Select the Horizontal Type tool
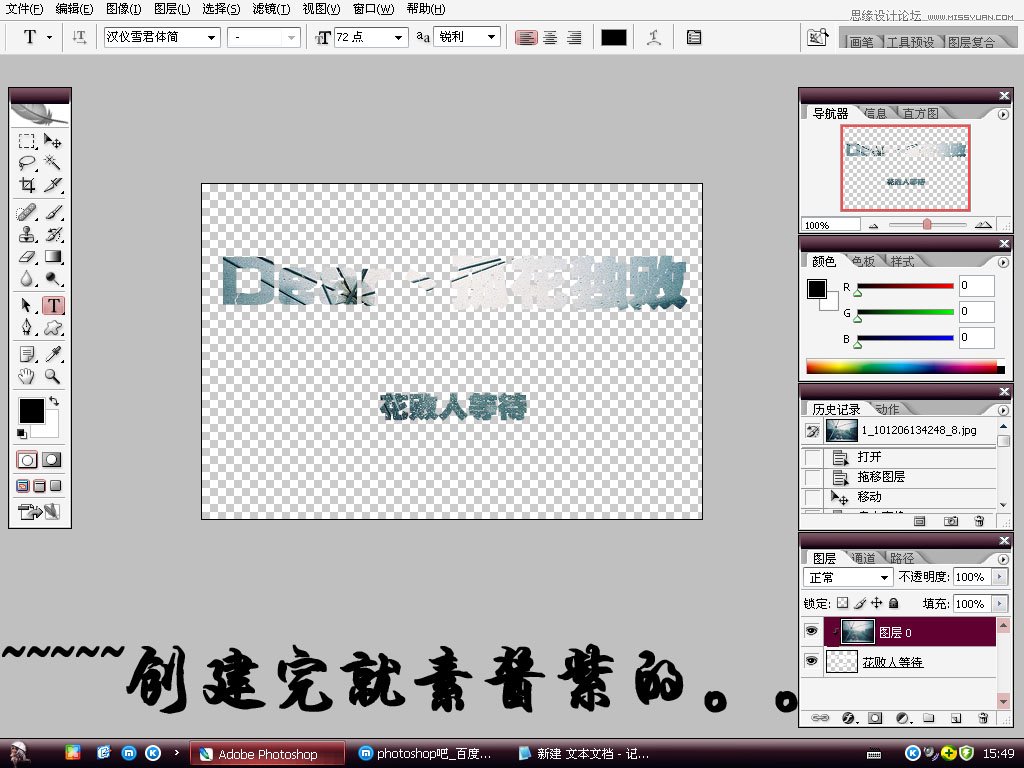This screenshot has height=768, width=1024. click(x=55, y=303)
